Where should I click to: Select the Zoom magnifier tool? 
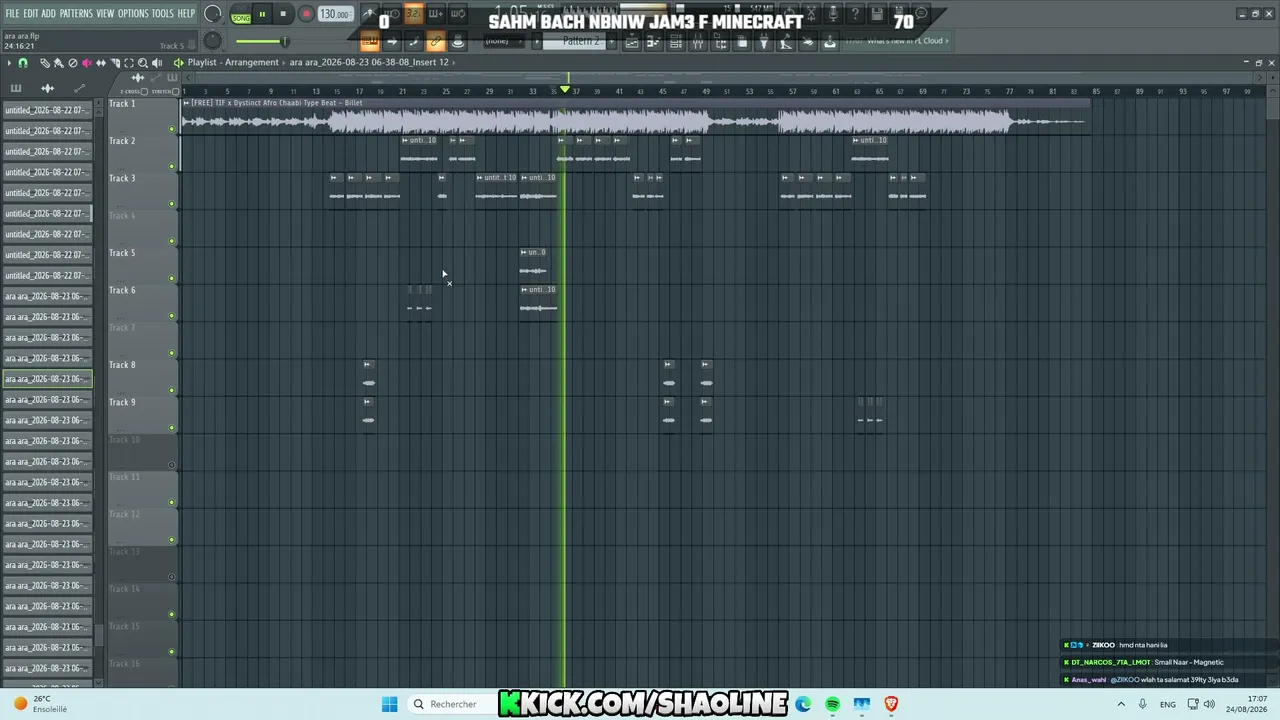(x=142, y=63)
